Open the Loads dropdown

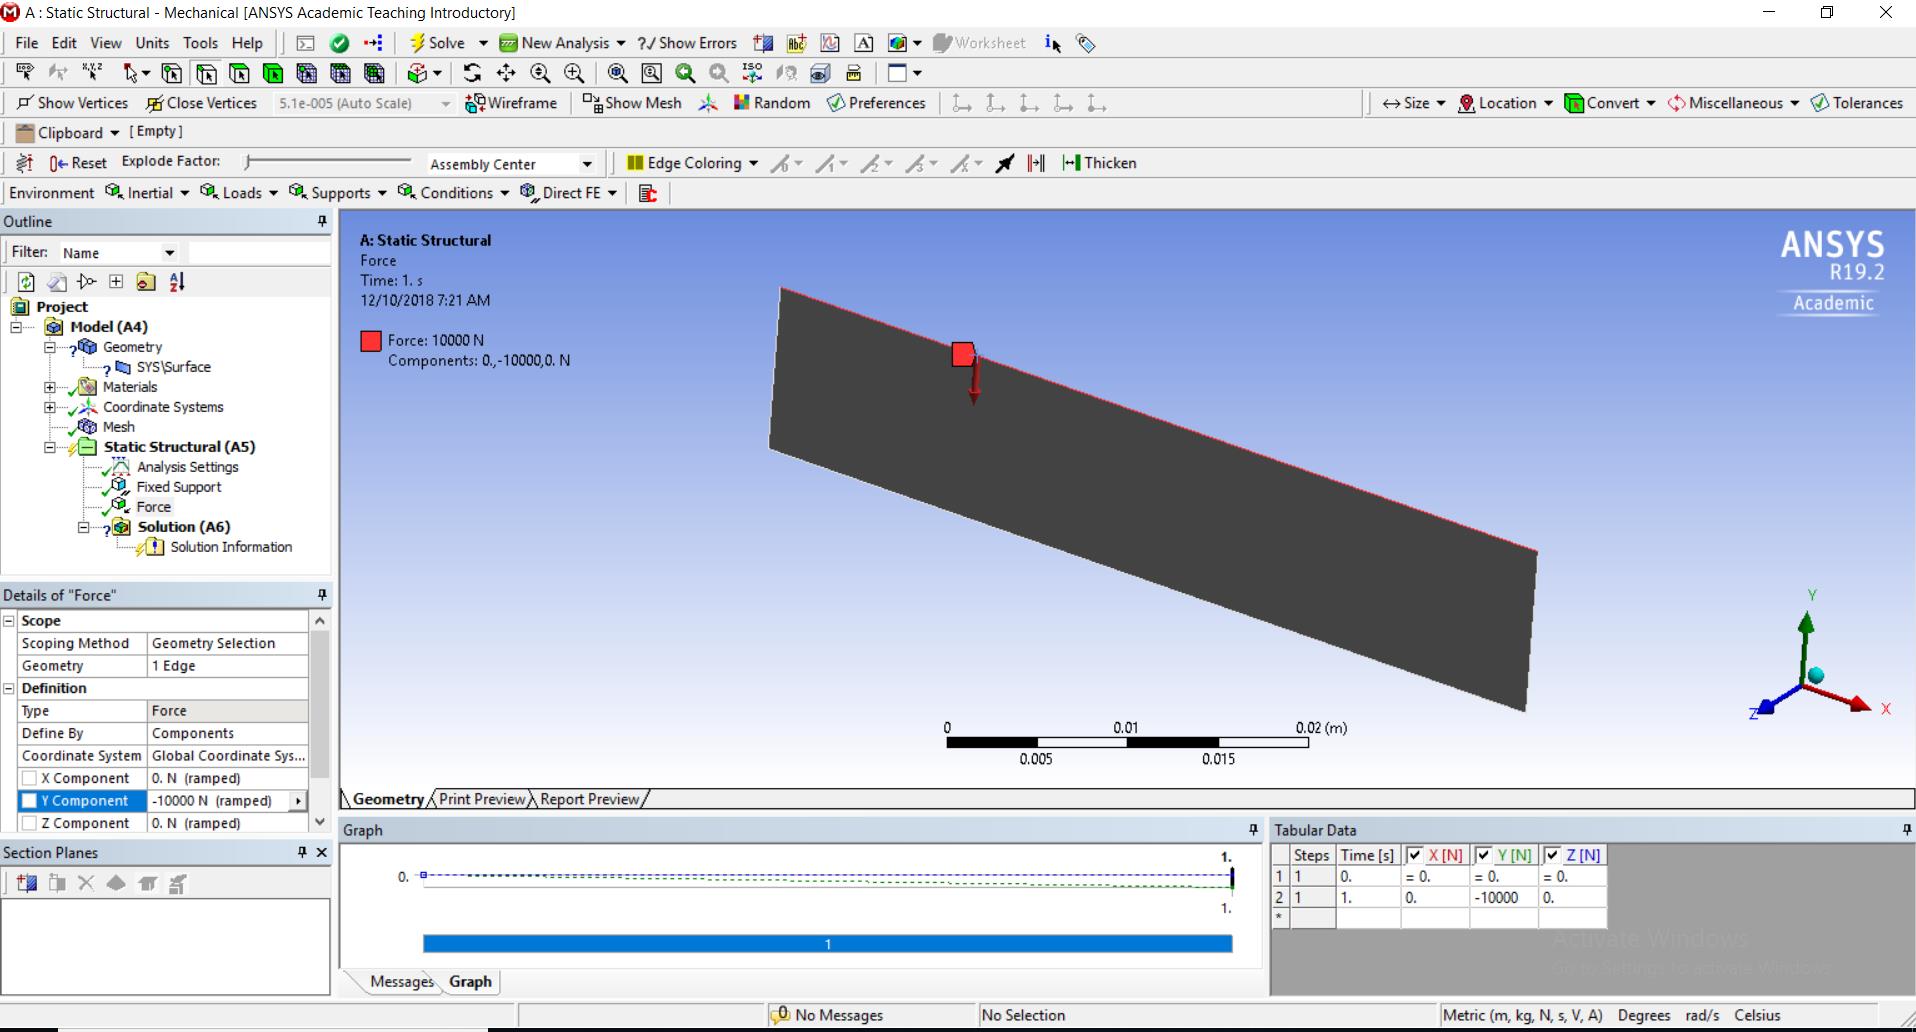239,193
